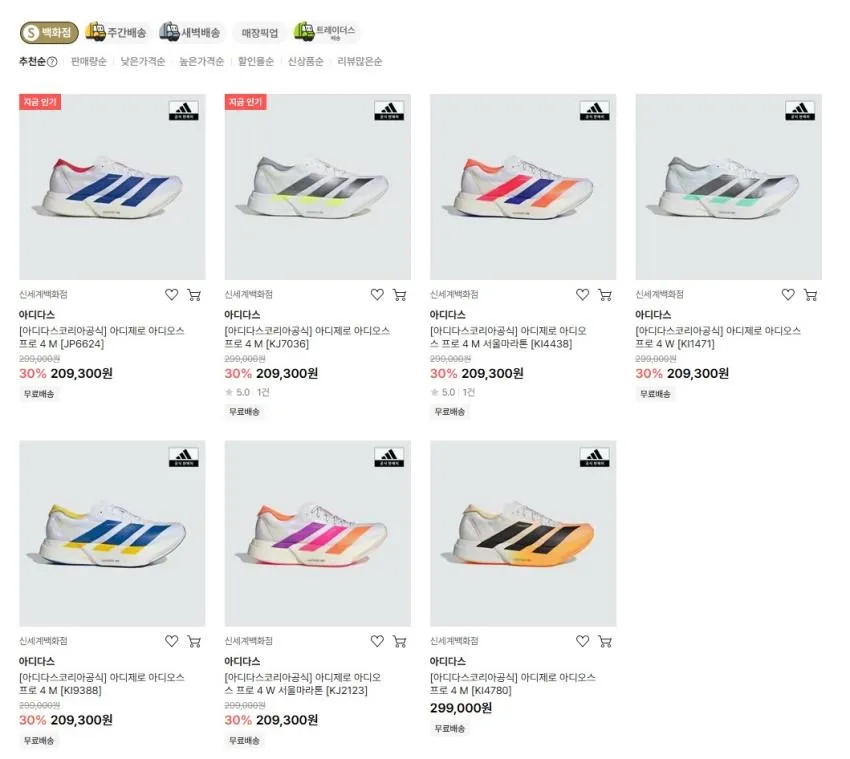850x759 pixels.
Task: Add KJ2123 Seoul Marathon shoe to cart
Action: pos(400,641)
